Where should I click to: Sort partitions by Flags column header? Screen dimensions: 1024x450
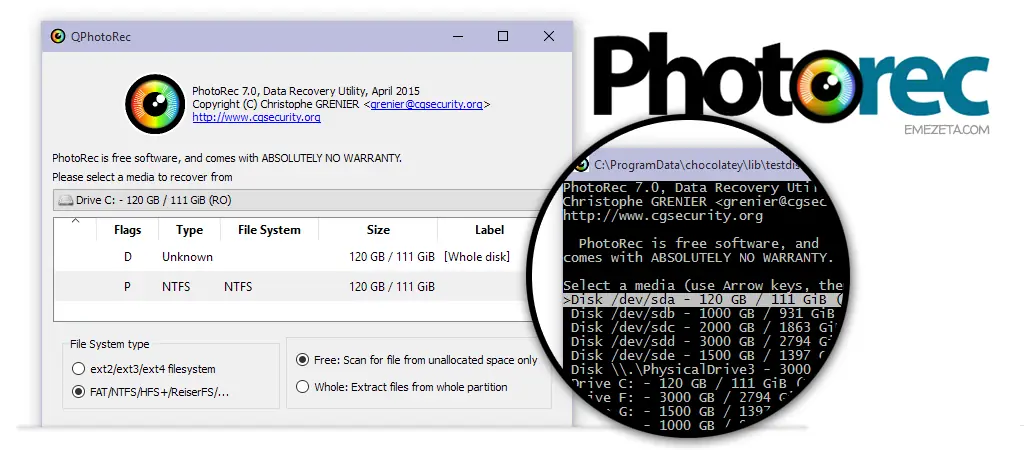click(127, 230)
